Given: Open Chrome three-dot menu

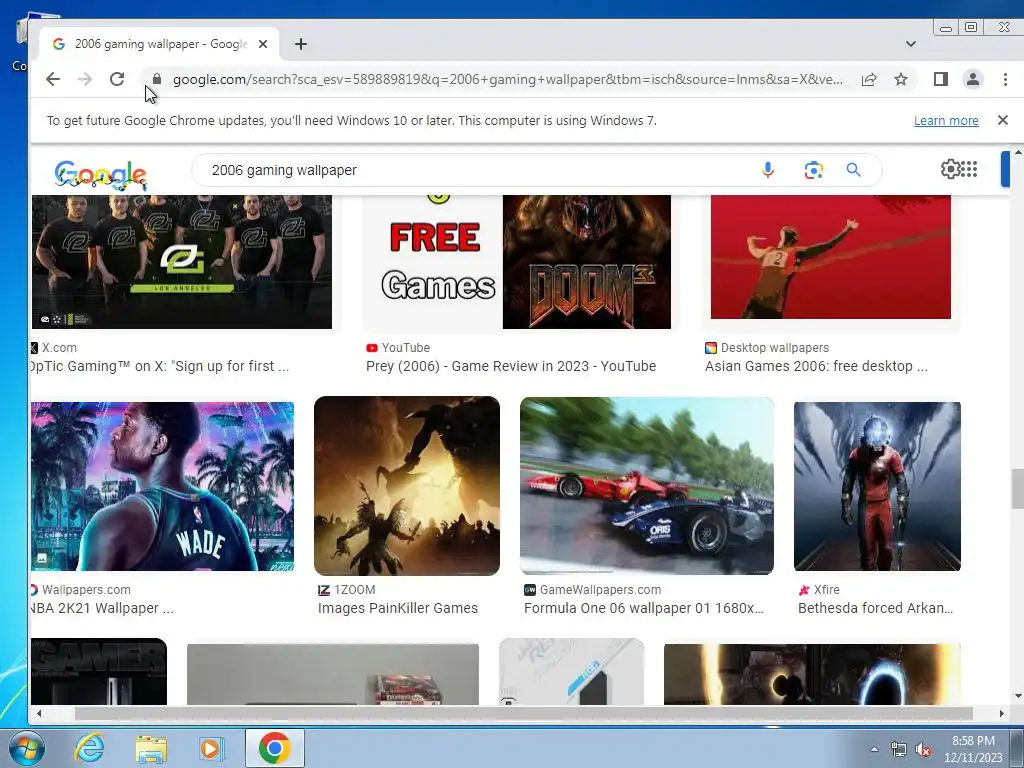Looking at the screenshot, I should point(1005,80).
